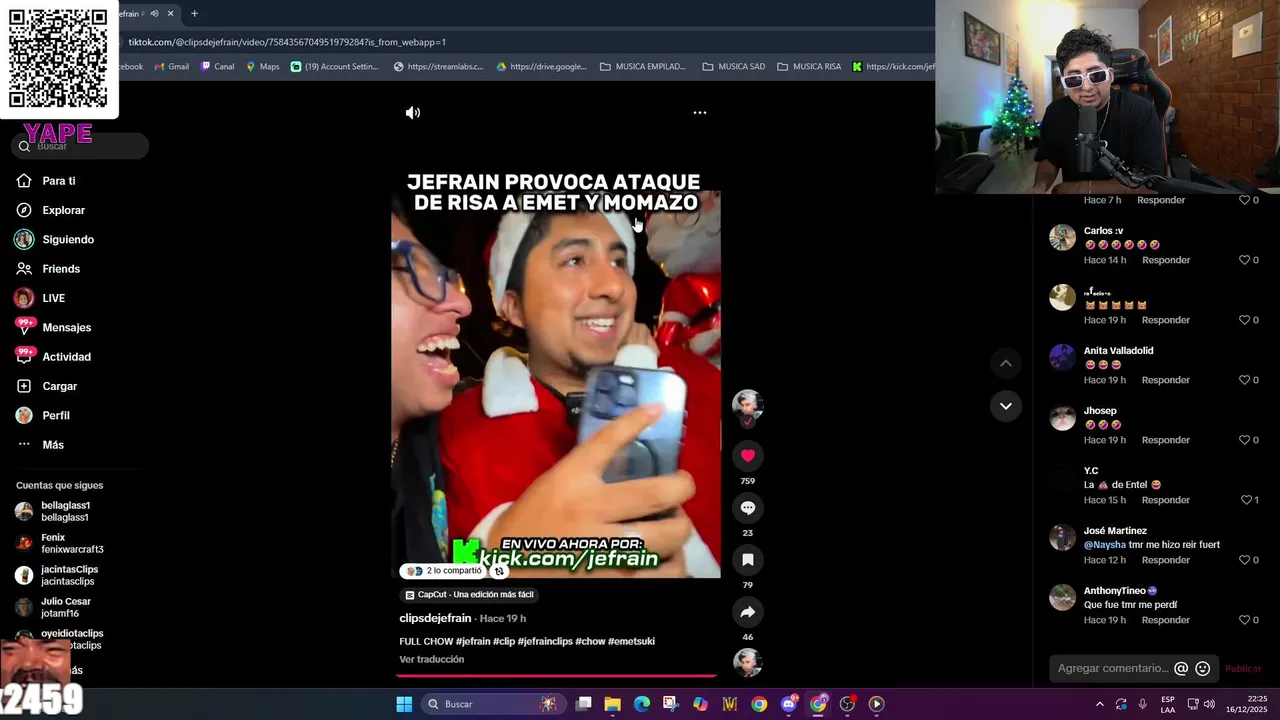The image size is (1280, 720).
Task: Click the #emetsuki hashtag
Action: click(631, 642)
